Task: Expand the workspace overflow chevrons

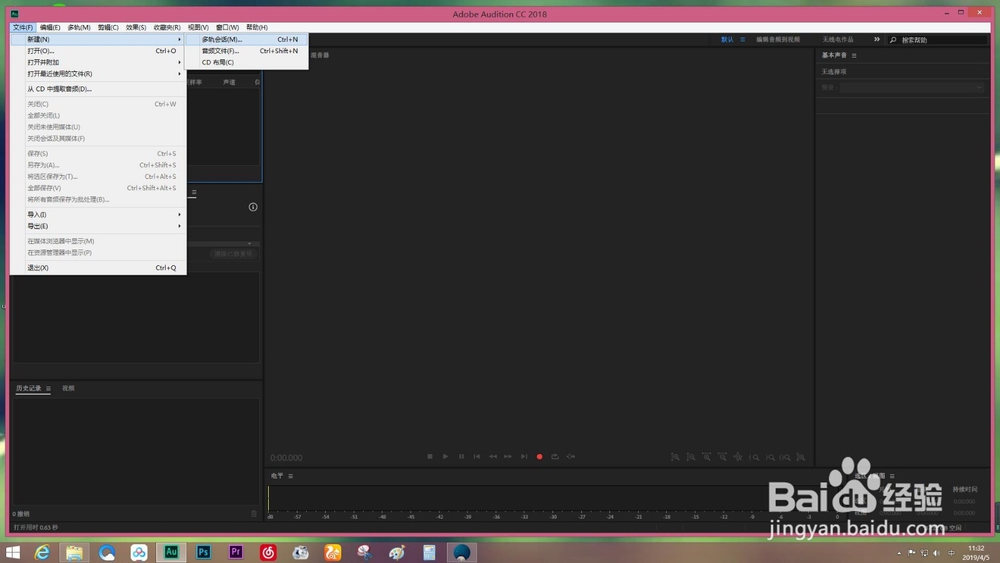Action: click(x=877, y=40)
